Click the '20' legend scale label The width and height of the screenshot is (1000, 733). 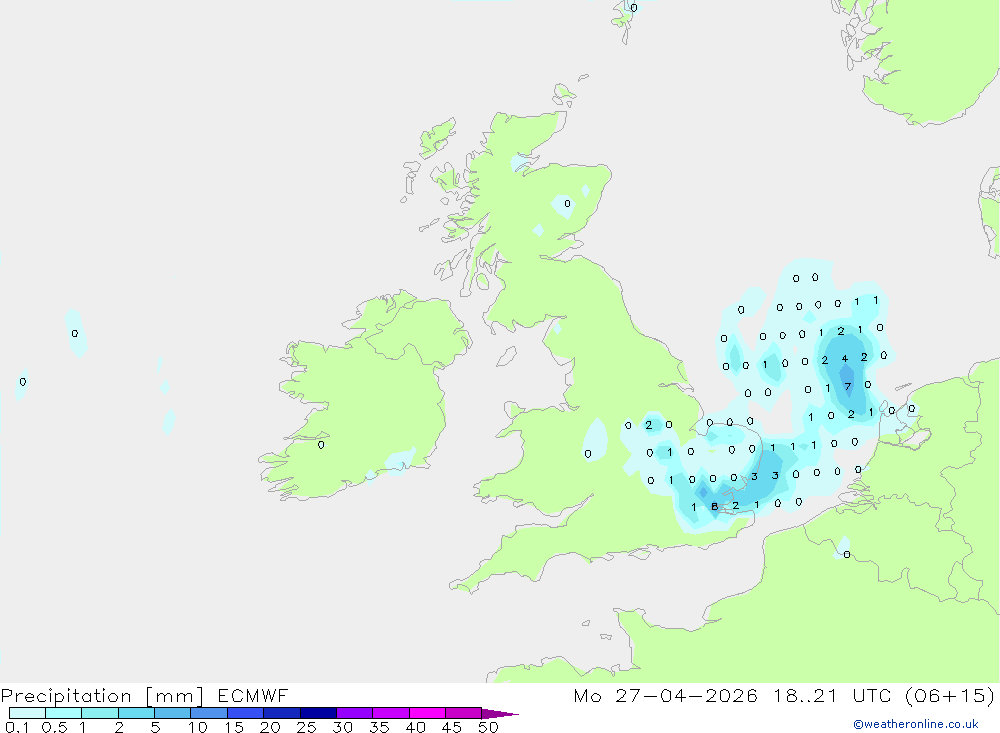coord(270,727)
